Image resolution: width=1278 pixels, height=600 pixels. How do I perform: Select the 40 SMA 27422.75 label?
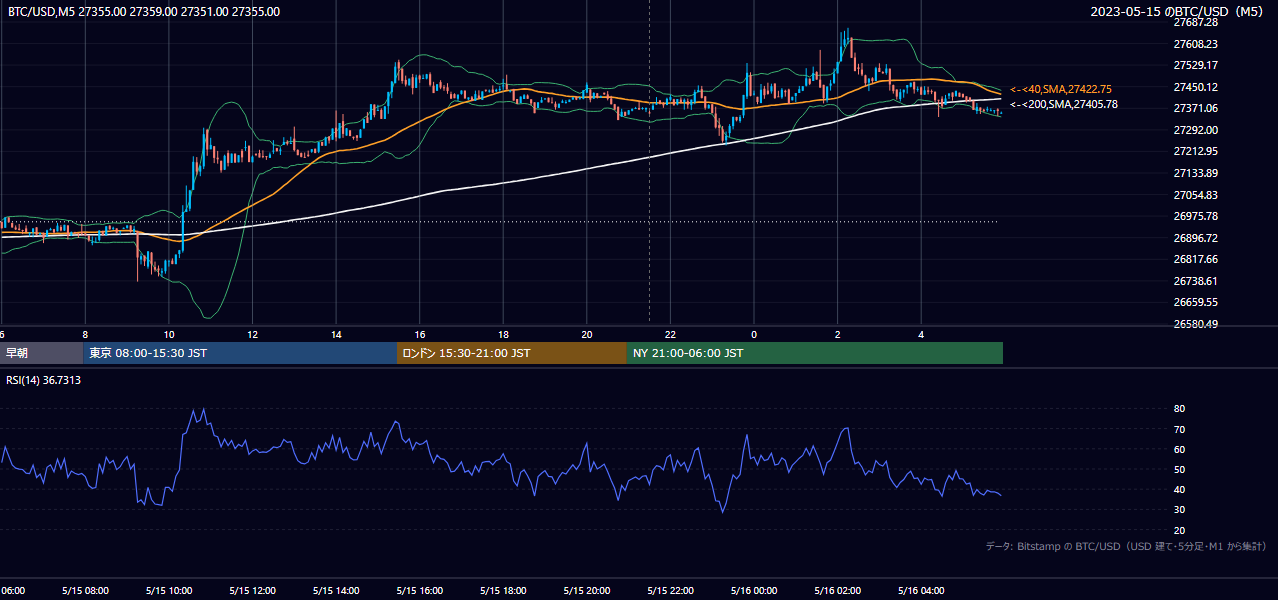click(x=1061, y=89)
